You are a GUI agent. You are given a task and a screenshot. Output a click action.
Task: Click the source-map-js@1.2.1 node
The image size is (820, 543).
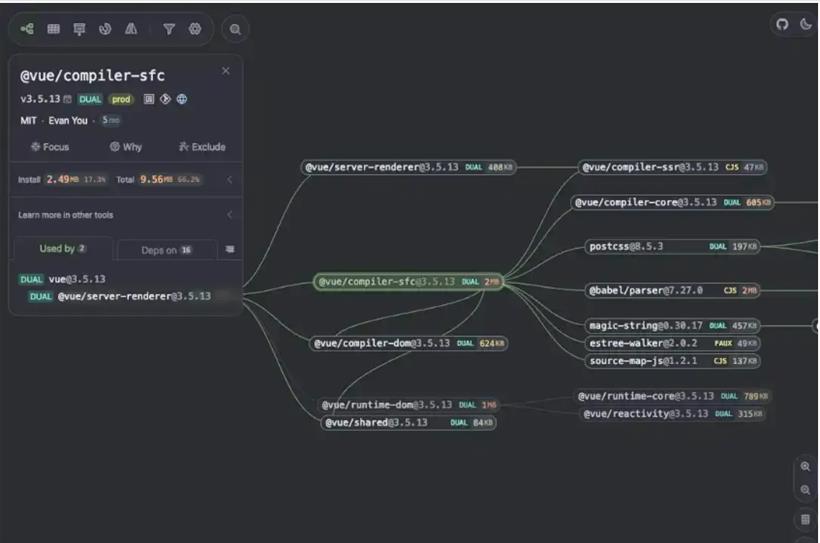(673, 360)
